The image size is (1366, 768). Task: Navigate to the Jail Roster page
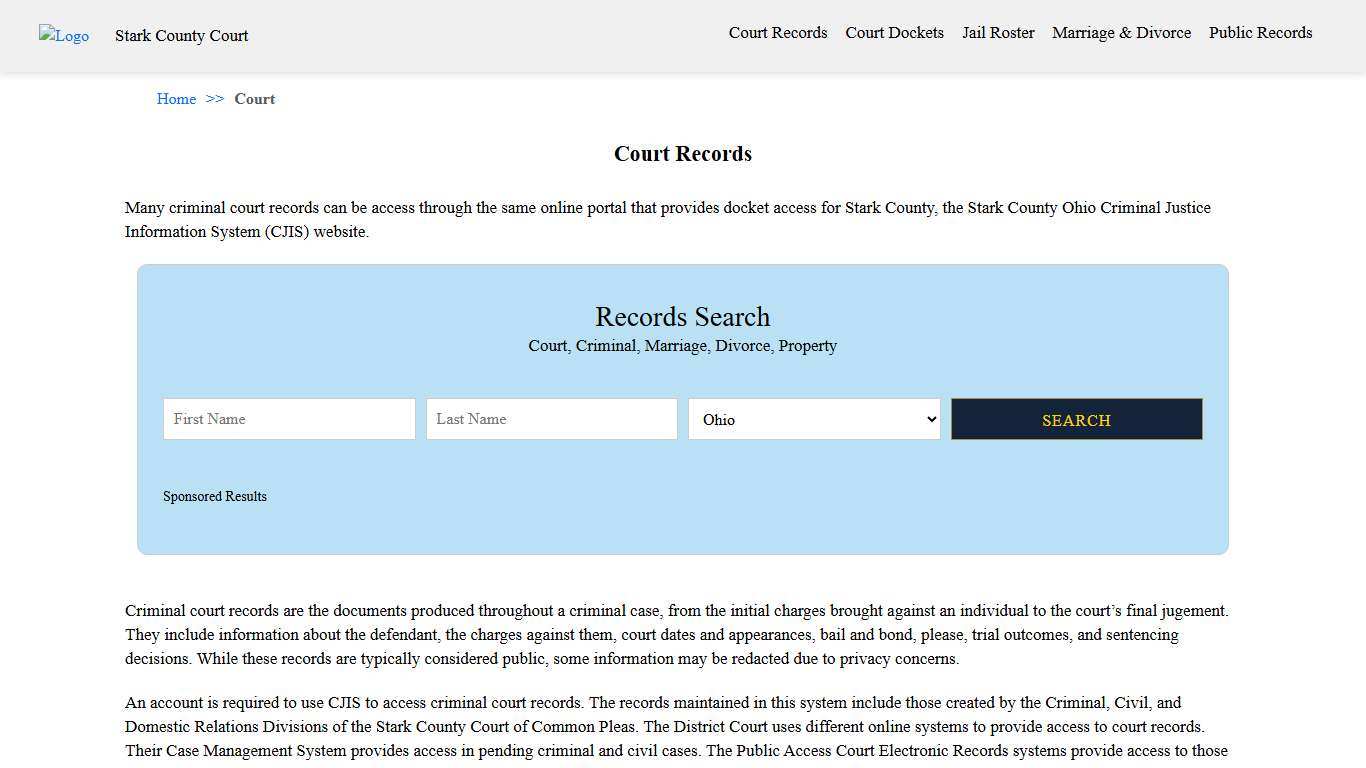998,33
